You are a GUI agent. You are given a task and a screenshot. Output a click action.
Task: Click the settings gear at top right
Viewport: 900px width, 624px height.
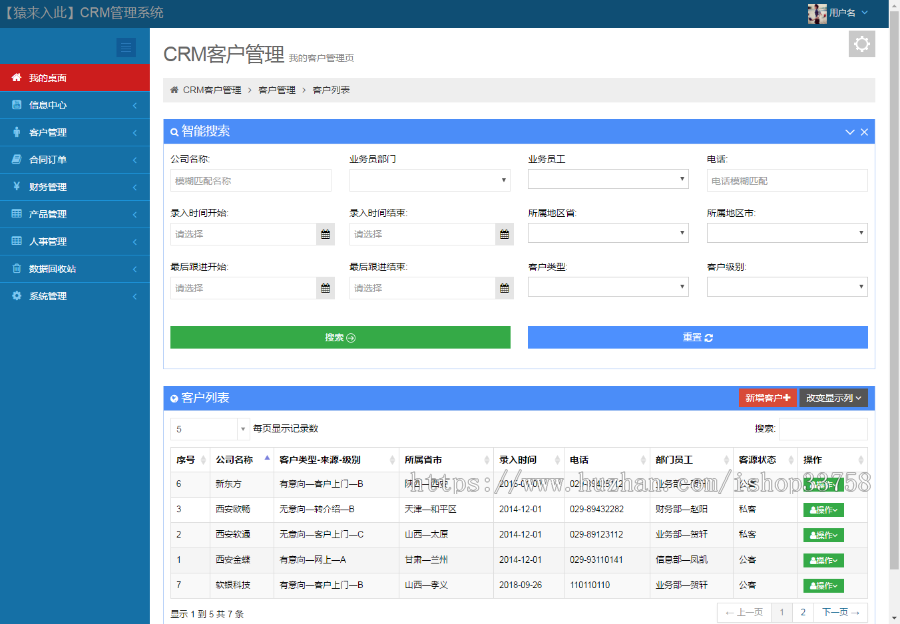(x=862, y=43)
